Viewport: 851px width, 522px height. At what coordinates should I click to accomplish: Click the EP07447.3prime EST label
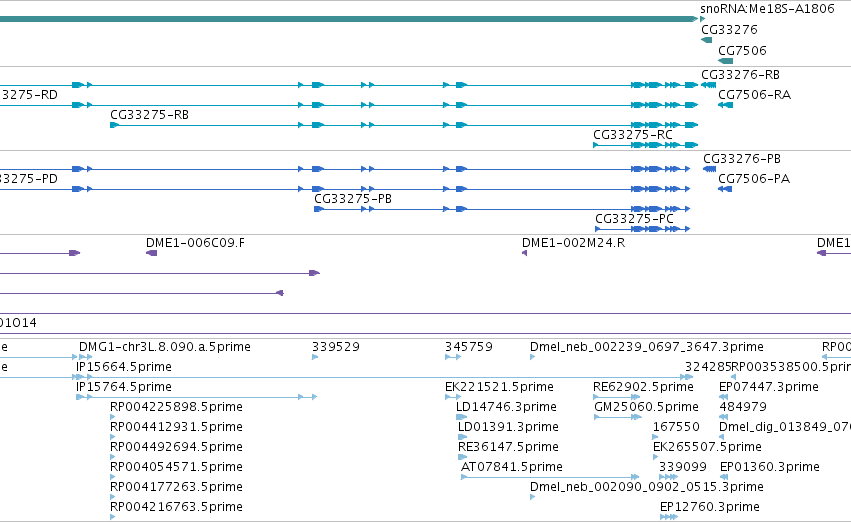click(769, 387)
